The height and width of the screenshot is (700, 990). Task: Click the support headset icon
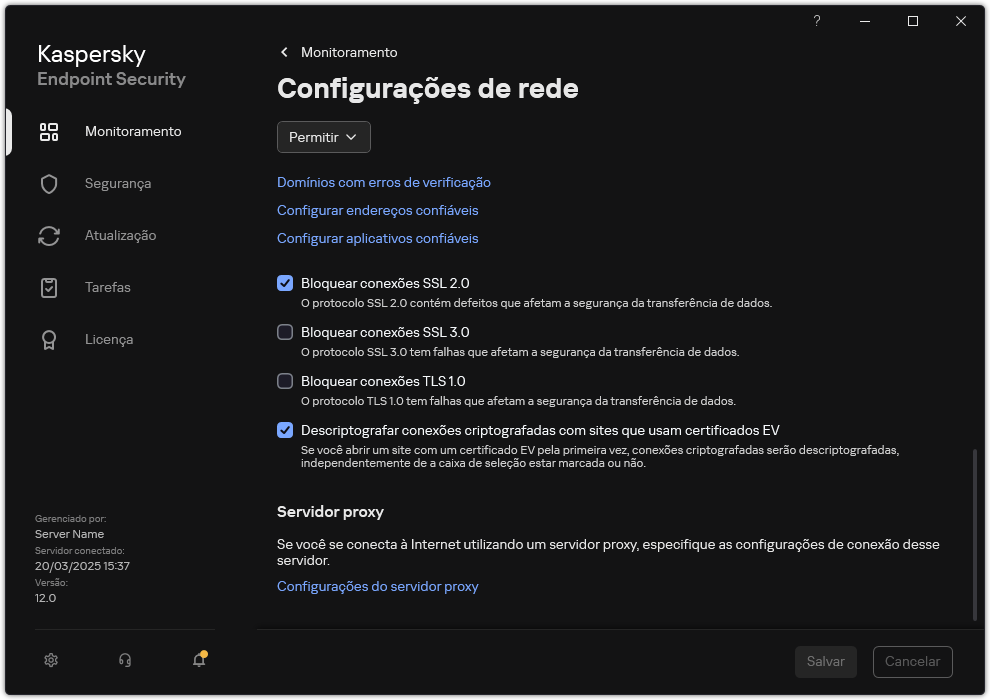pos(124,660)
